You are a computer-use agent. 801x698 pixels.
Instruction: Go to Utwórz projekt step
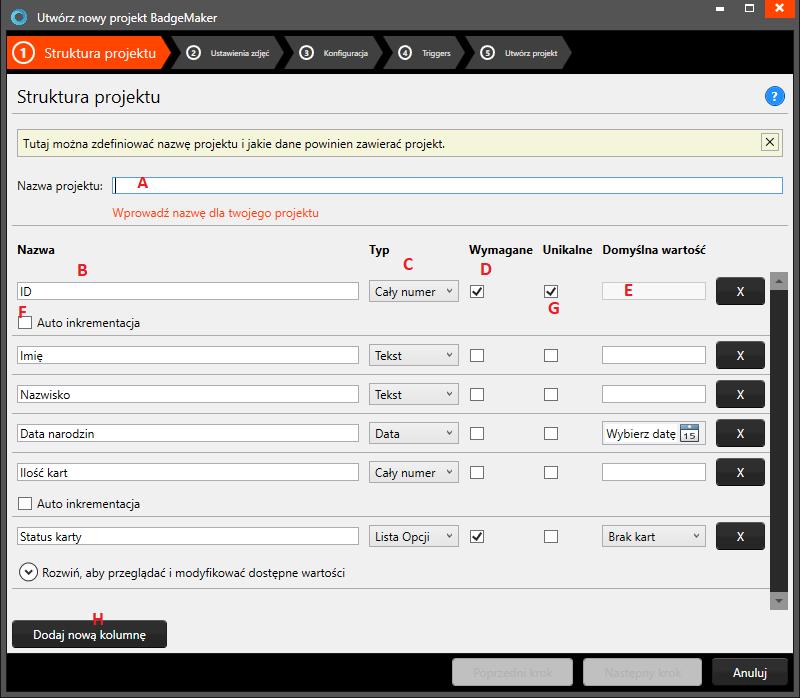click(519, 53)
